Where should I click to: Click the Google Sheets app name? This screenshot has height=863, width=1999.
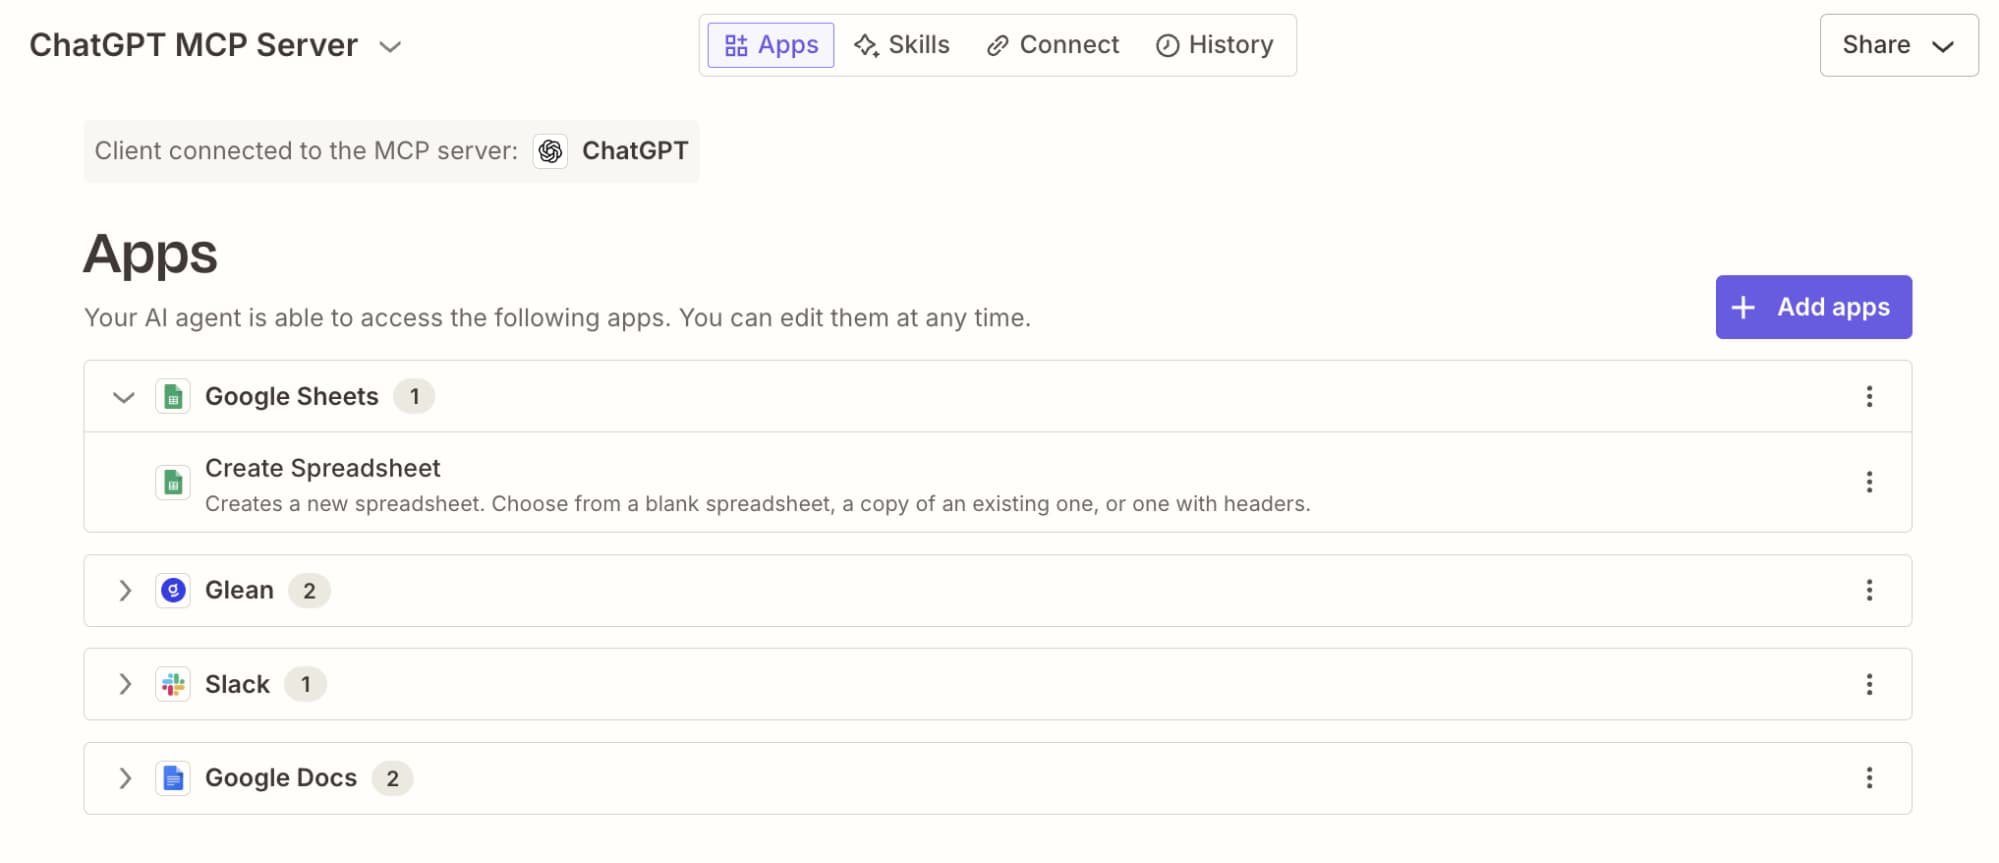[292, 397]
